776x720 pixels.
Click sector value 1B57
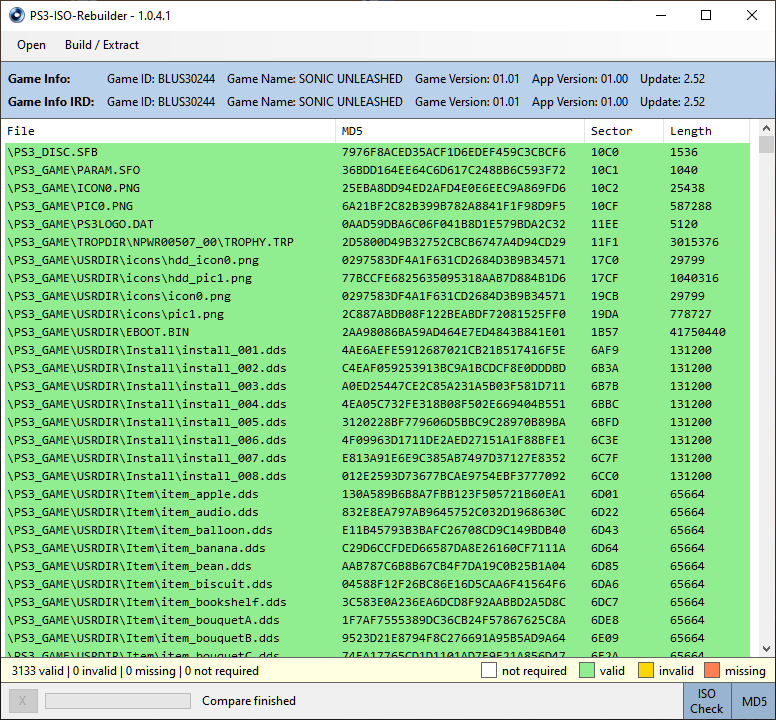pyautogui.click(x=604, y=332)
